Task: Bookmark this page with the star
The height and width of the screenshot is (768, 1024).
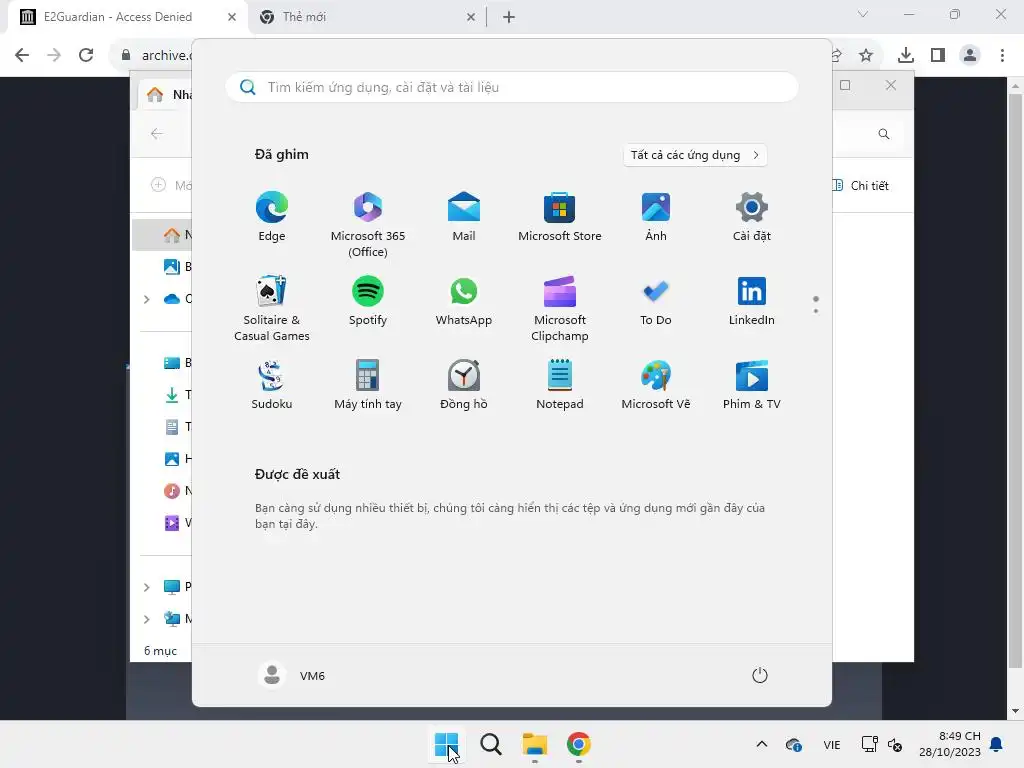Action: [866, 55]
